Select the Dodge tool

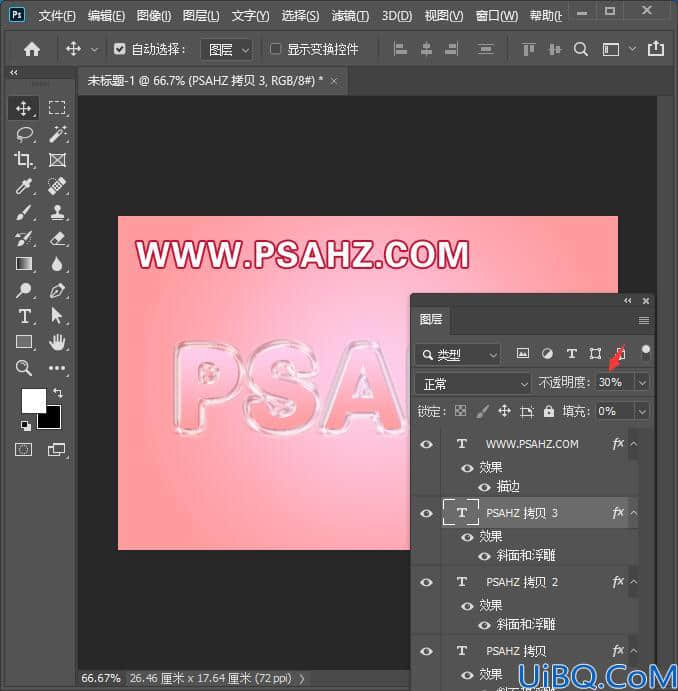(x=24, y=290)
